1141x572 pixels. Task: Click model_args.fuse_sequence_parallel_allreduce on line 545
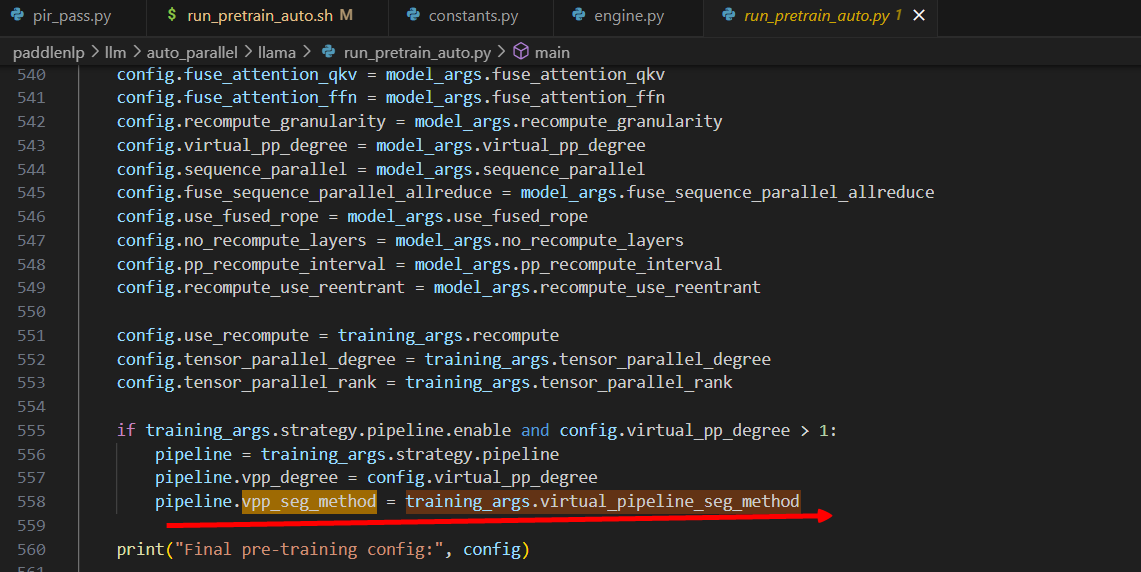pos(727,192)
